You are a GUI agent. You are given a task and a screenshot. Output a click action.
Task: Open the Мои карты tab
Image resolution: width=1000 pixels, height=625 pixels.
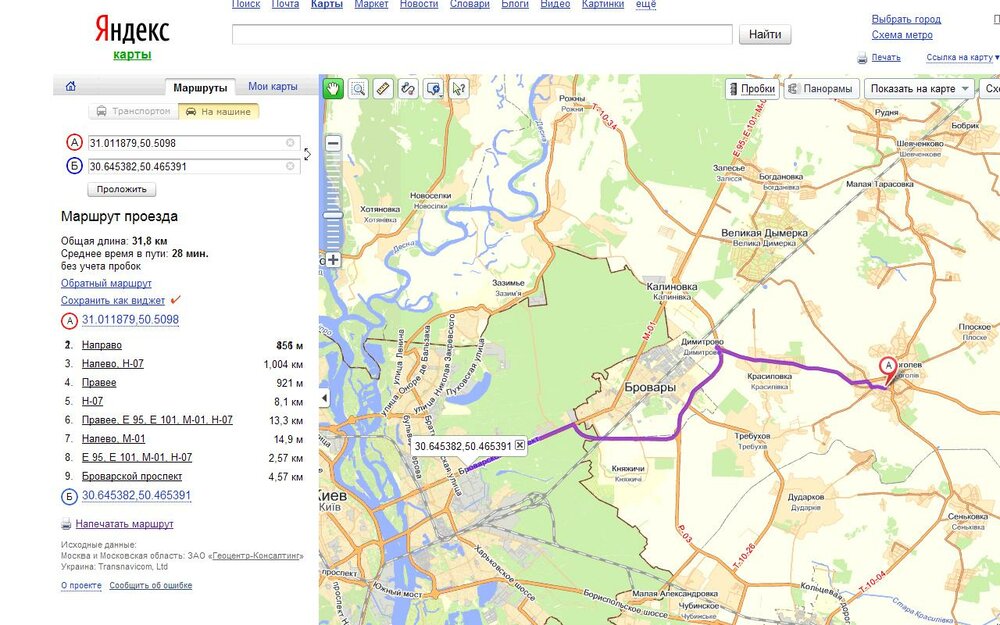[272, 87]
